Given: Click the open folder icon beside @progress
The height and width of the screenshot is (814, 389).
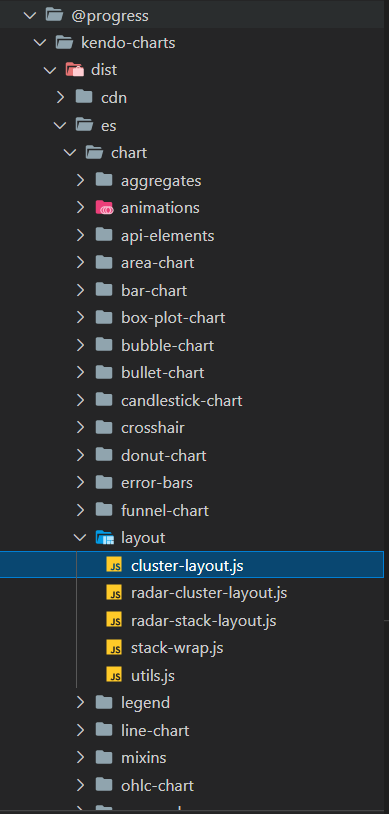Looking at the screenshot, I should point(55,15).
